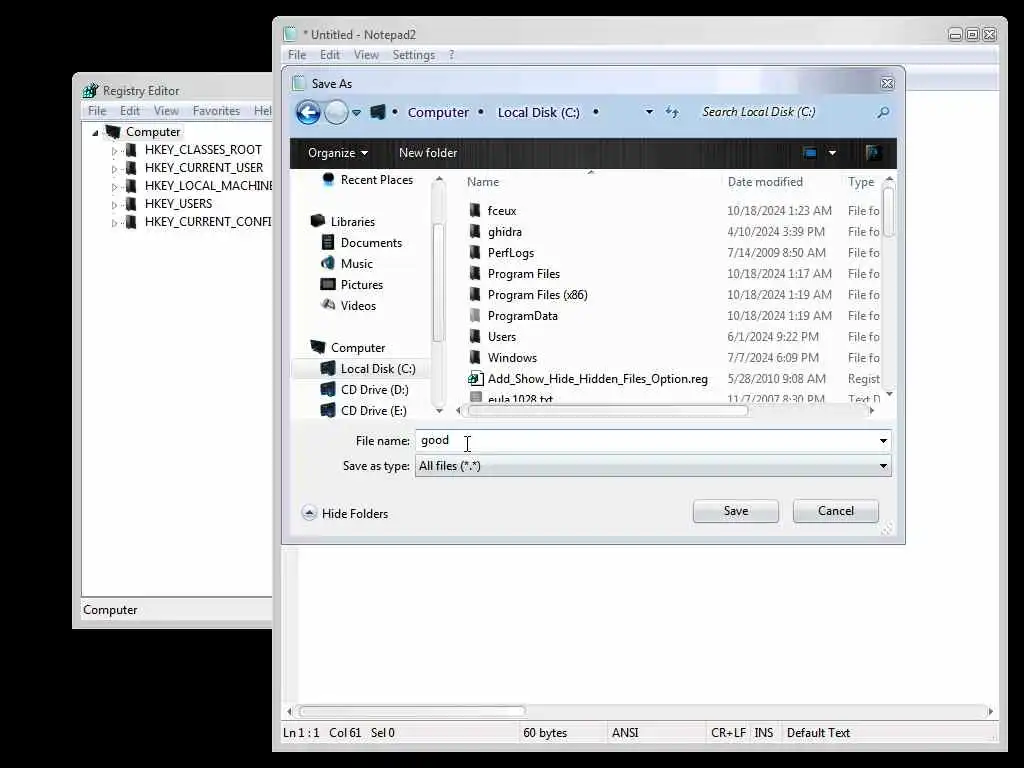Select the ProgramData folder icon

click(x=475, y=315)
